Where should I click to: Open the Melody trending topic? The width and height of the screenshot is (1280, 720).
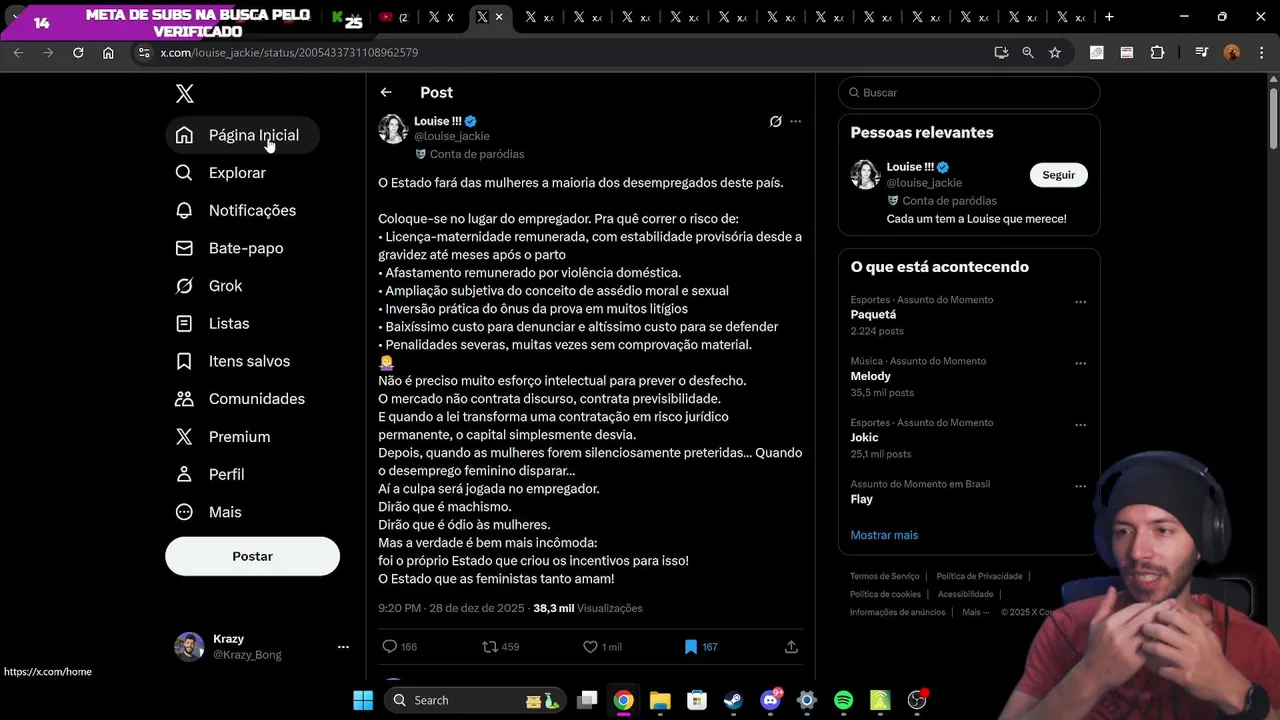pos(870,376)
